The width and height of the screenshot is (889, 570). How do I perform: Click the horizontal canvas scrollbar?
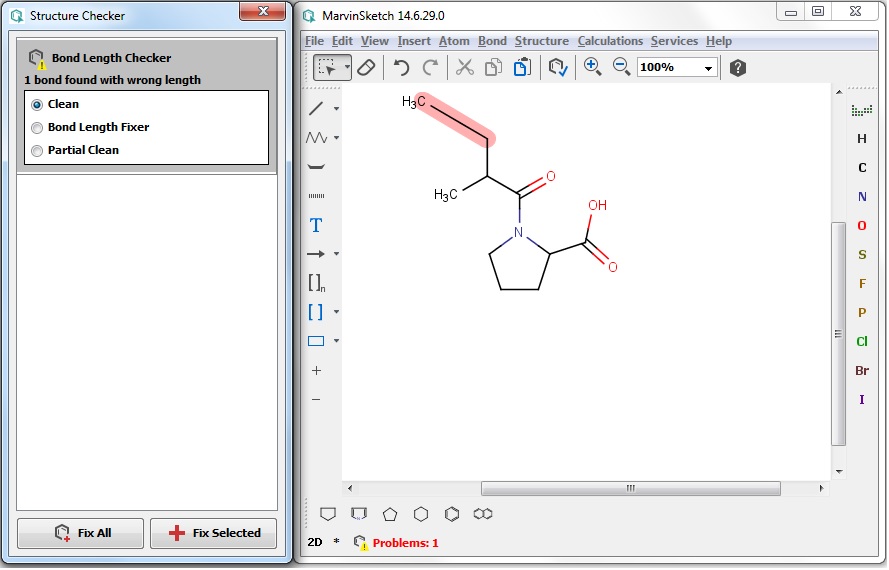click(630, 489)
